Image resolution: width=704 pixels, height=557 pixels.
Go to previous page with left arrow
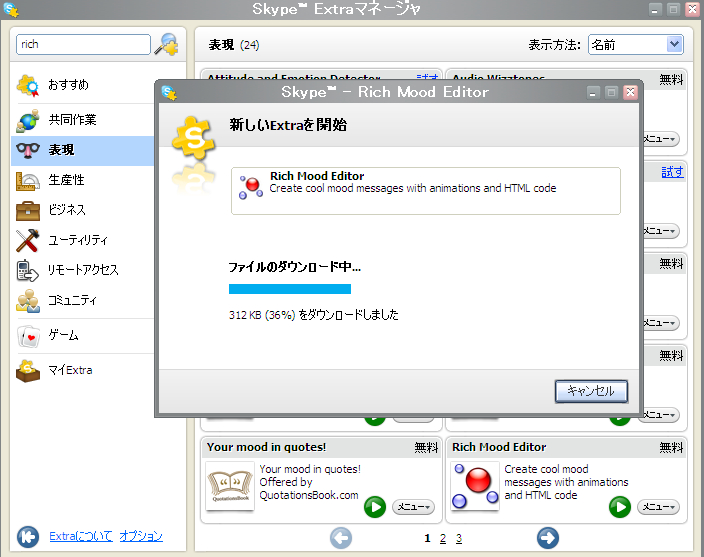[x=341, y=538]
